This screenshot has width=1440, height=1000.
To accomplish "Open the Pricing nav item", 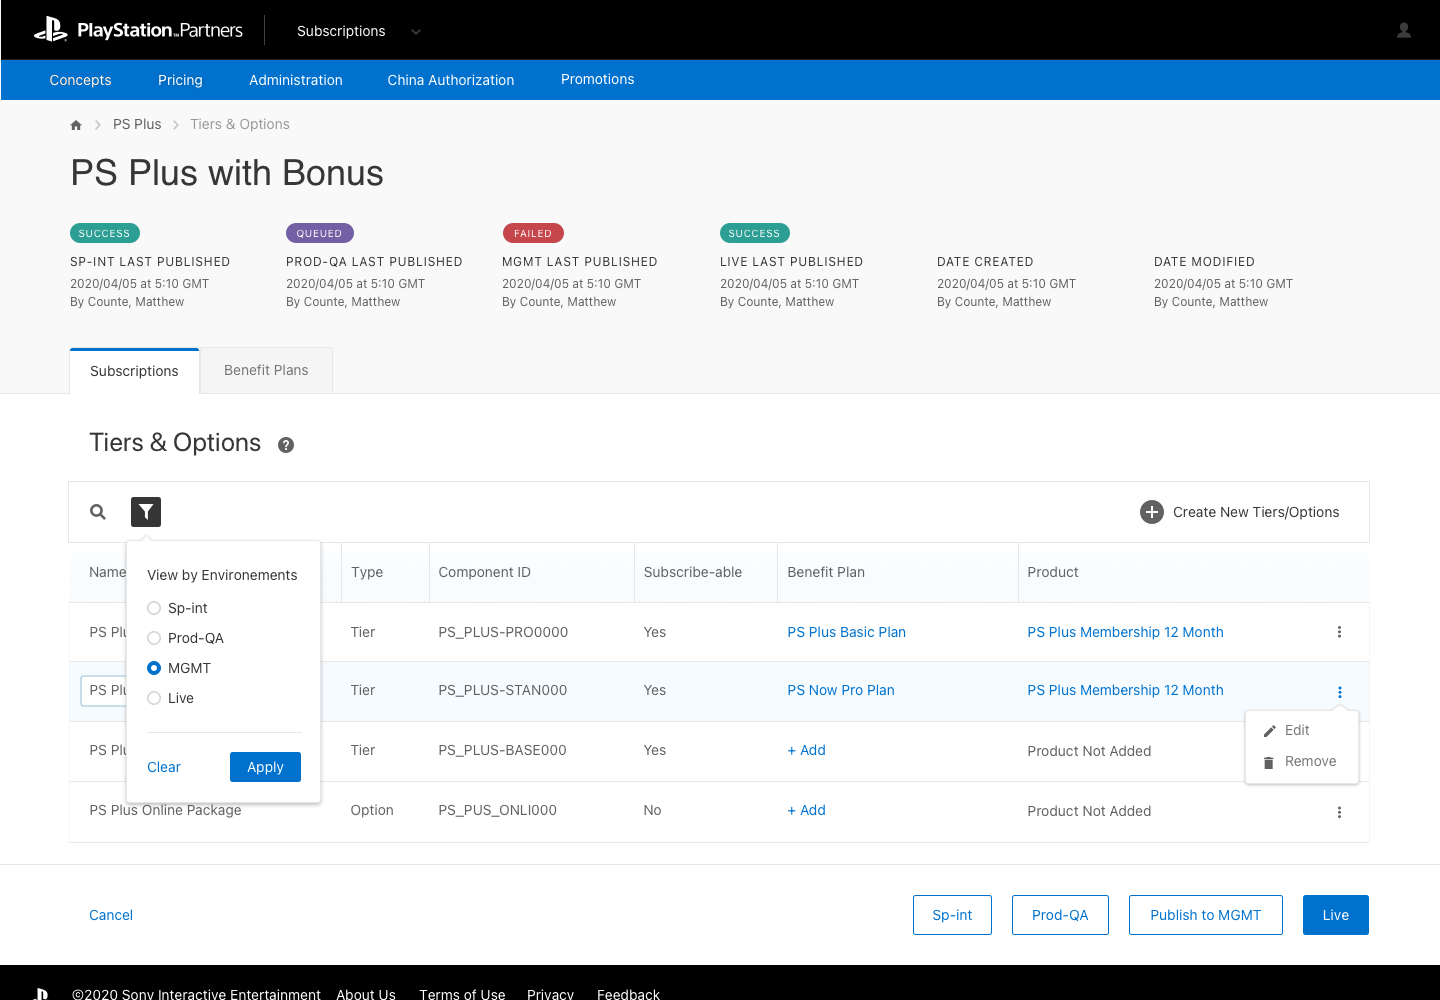I will click(x=180, y=80).
